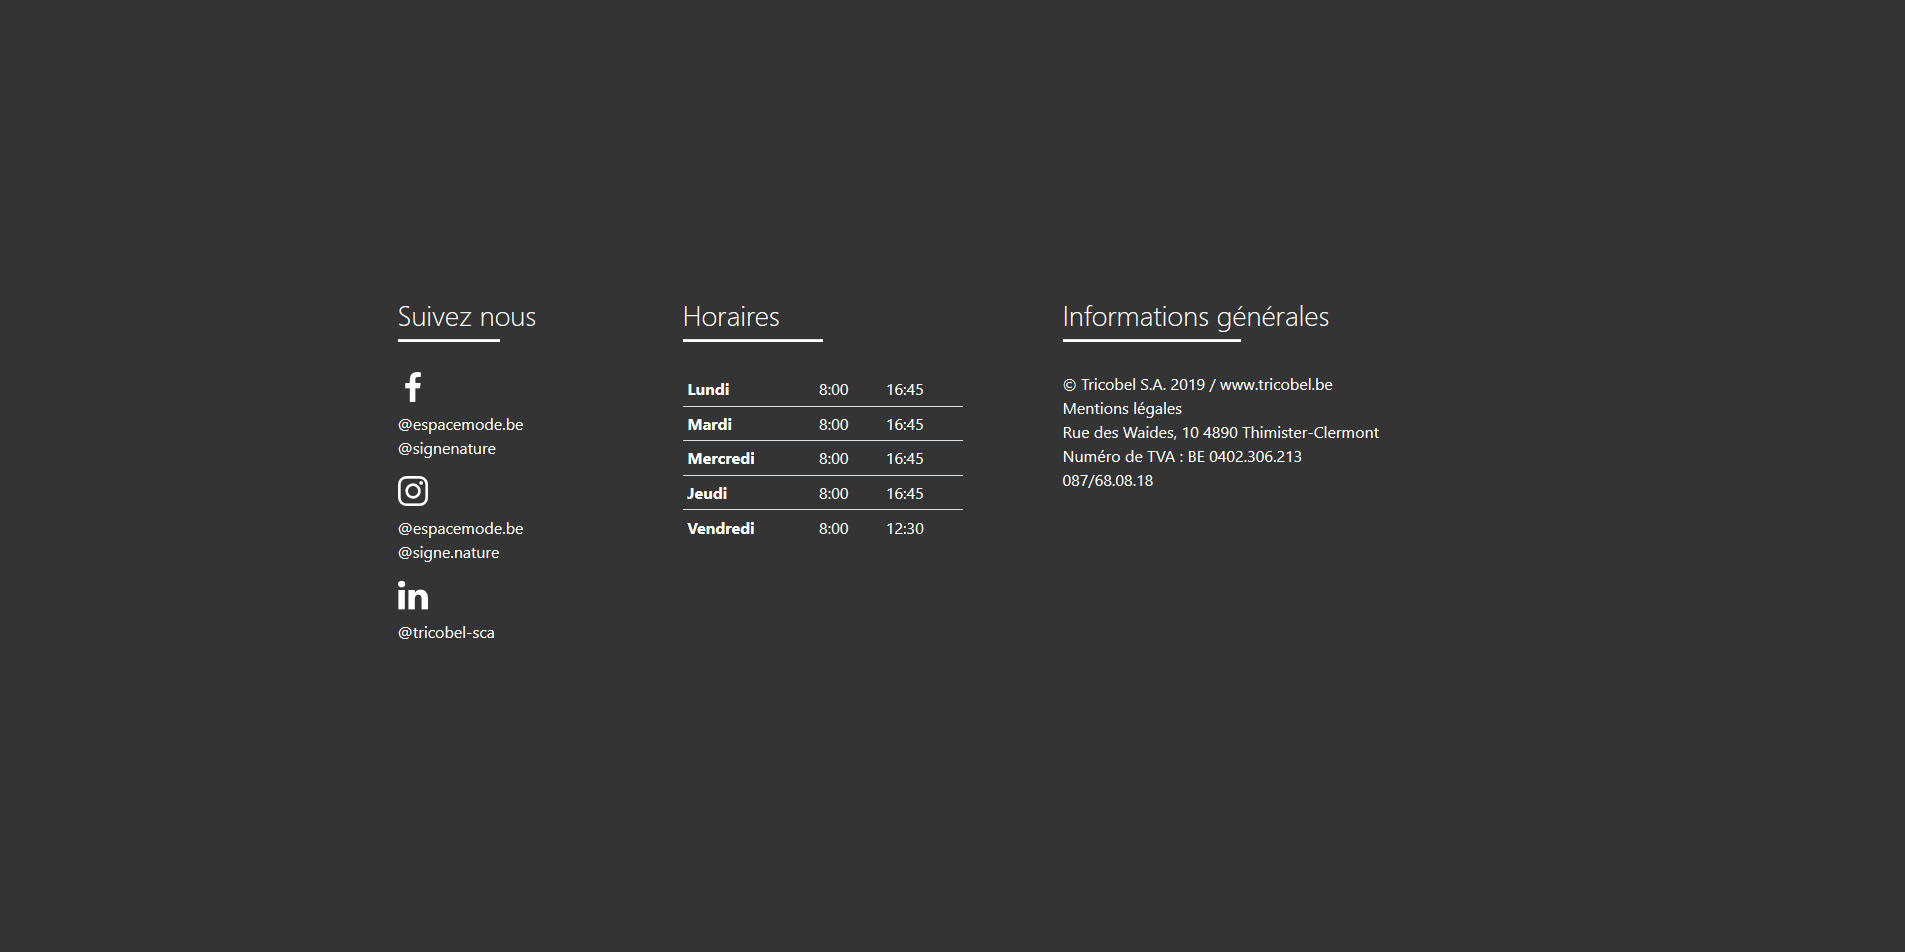Click Mercredi closing time 16:45
Screen dimensions: 1905x952
[x=905, y=458]
